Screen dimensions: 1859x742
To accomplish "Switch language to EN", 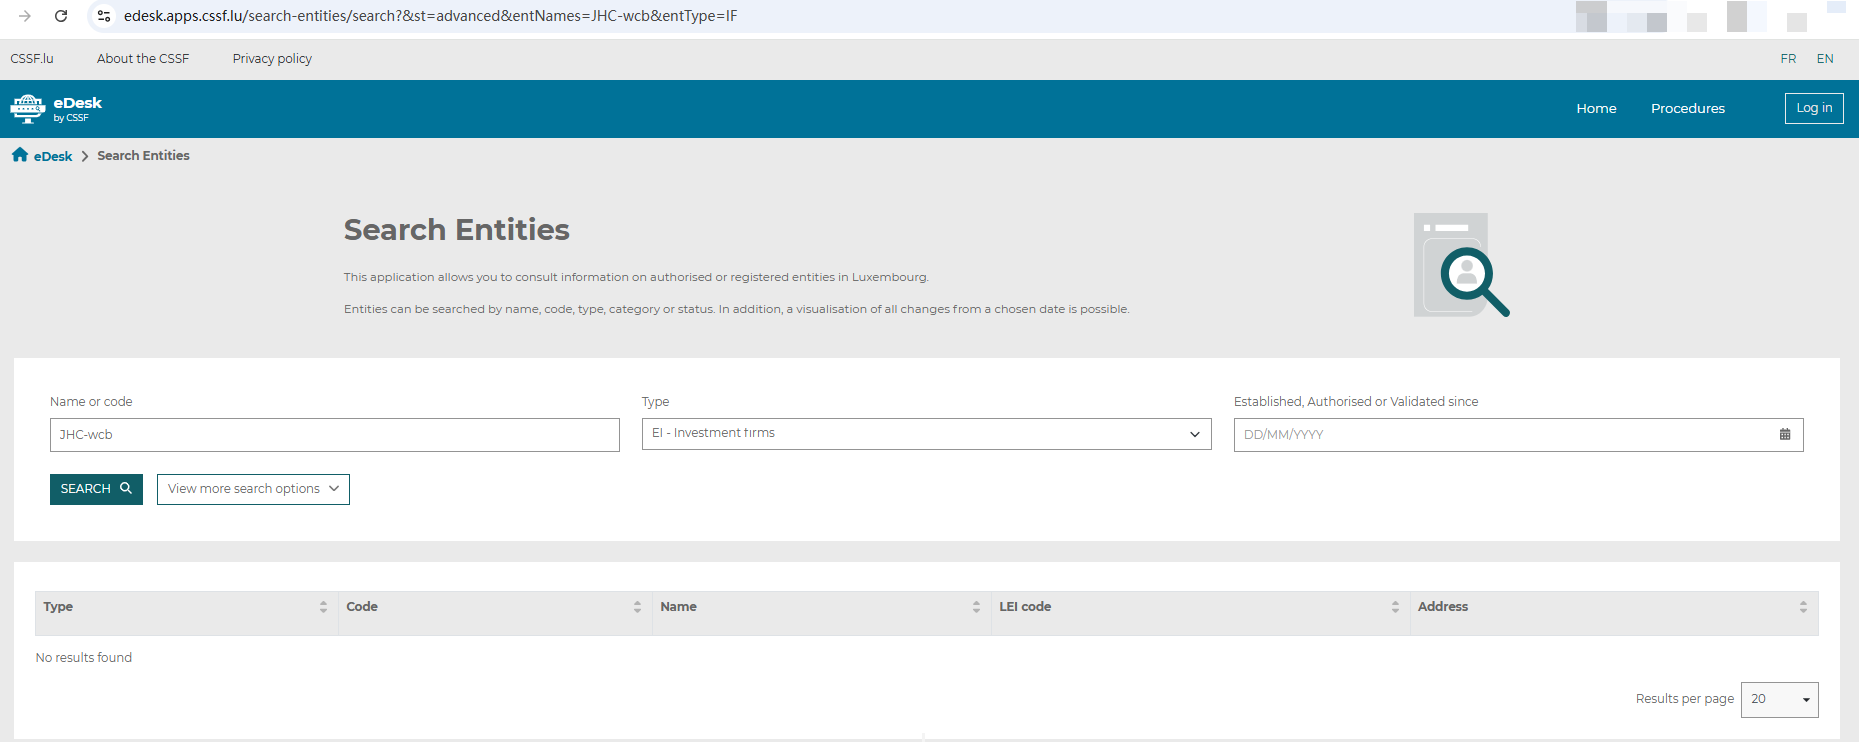I will point(1825,59).
